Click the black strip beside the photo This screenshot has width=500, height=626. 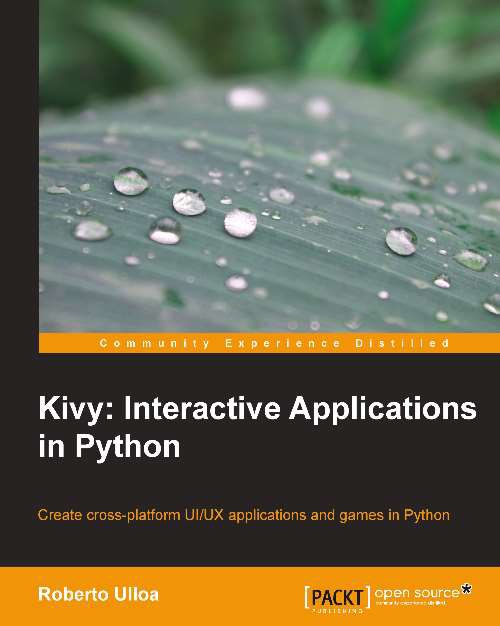[x=19, y=176]
